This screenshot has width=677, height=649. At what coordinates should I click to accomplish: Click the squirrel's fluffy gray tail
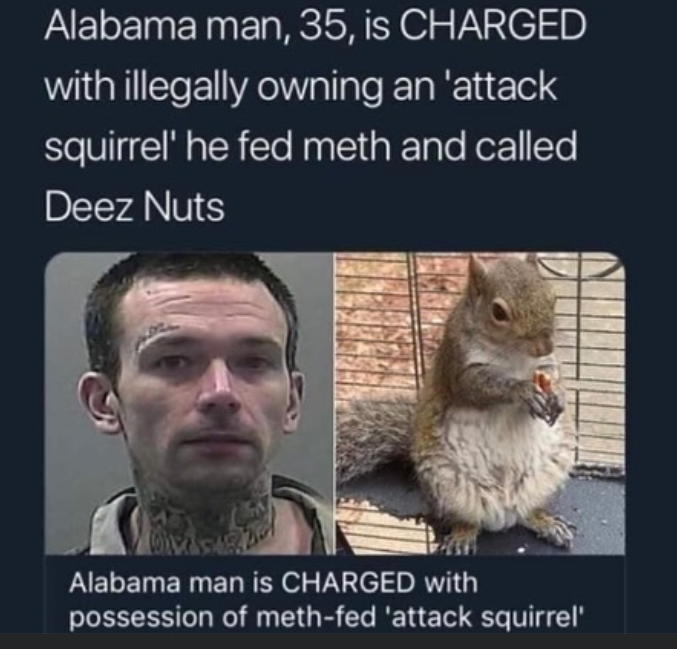375,436
